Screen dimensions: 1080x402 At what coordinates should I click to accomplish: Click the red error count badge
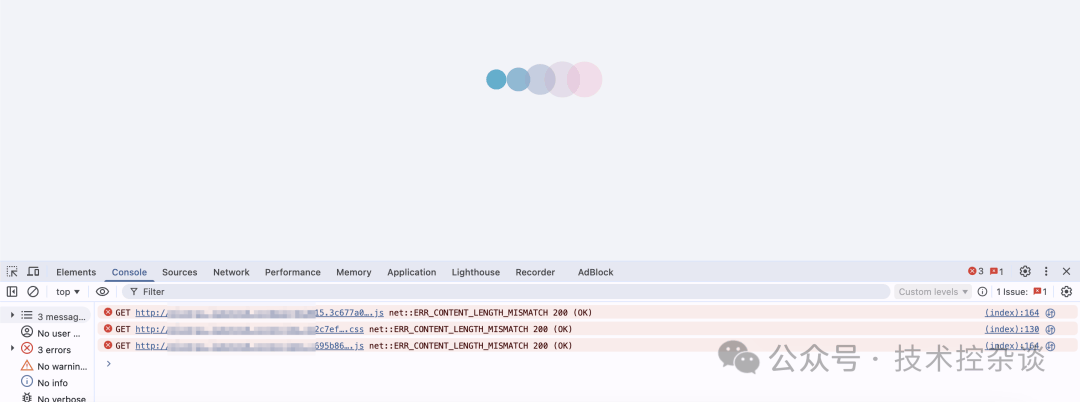point(975,272)
